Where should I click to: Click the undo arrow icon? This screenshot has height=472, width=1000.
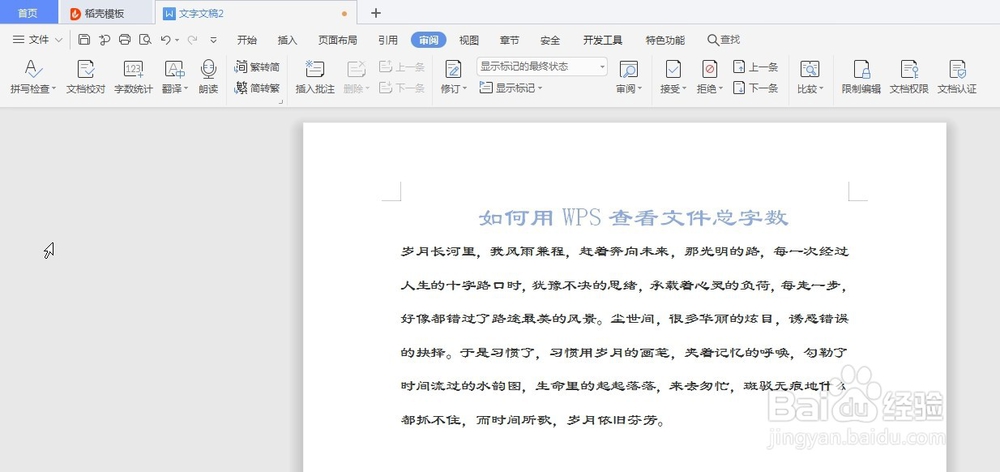click(165, 40)
